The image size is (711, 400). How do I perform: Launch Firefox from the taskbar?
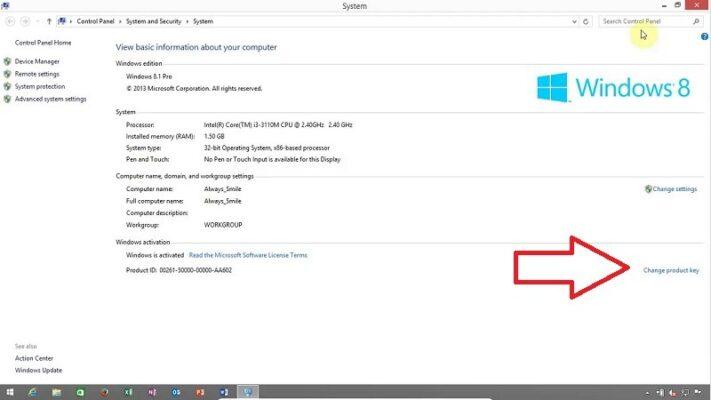pos(104,392)
